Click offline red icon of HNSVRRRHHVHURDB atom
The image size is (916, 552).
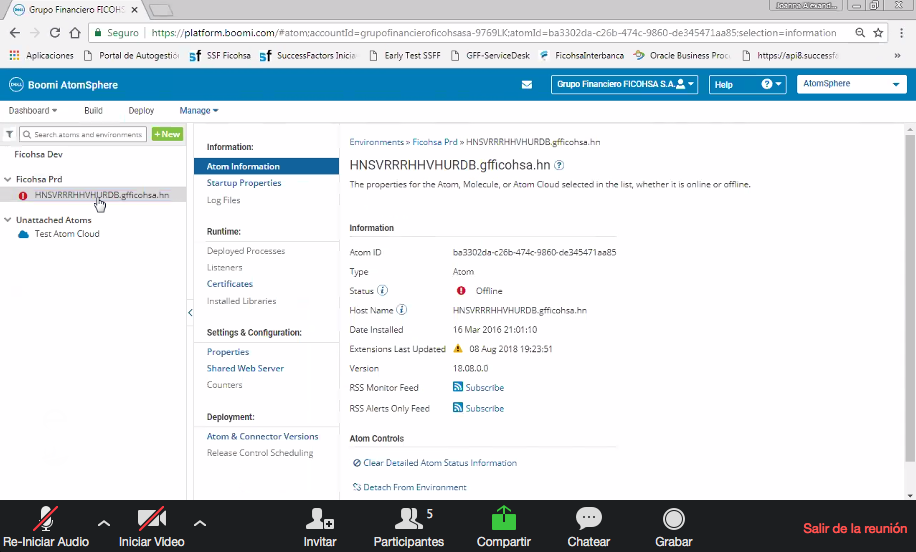coord(23,196)
